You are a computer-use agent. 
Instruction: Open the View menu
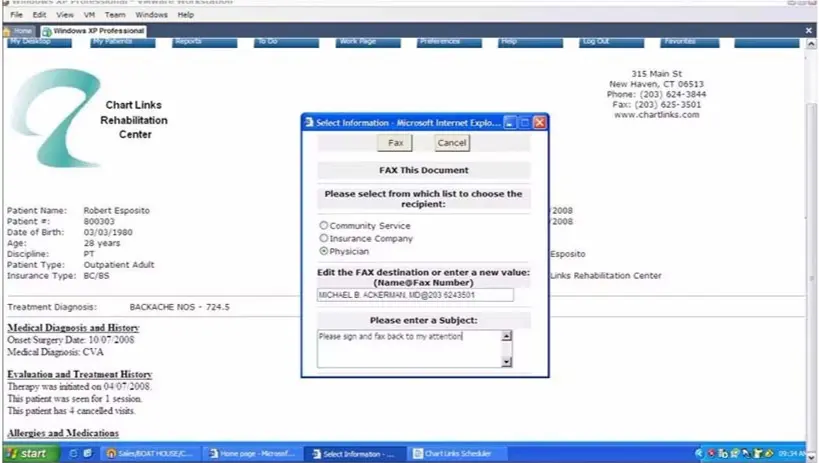click(x=65, y=15)
